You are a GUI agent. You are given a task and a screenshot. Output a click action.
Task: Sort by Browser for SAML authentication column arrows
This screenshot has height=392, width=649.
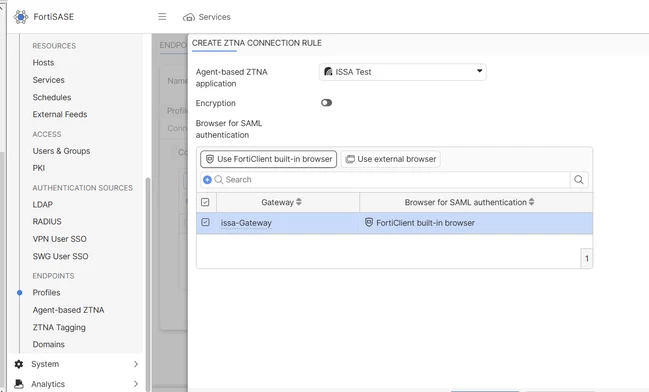pos(531,202)
